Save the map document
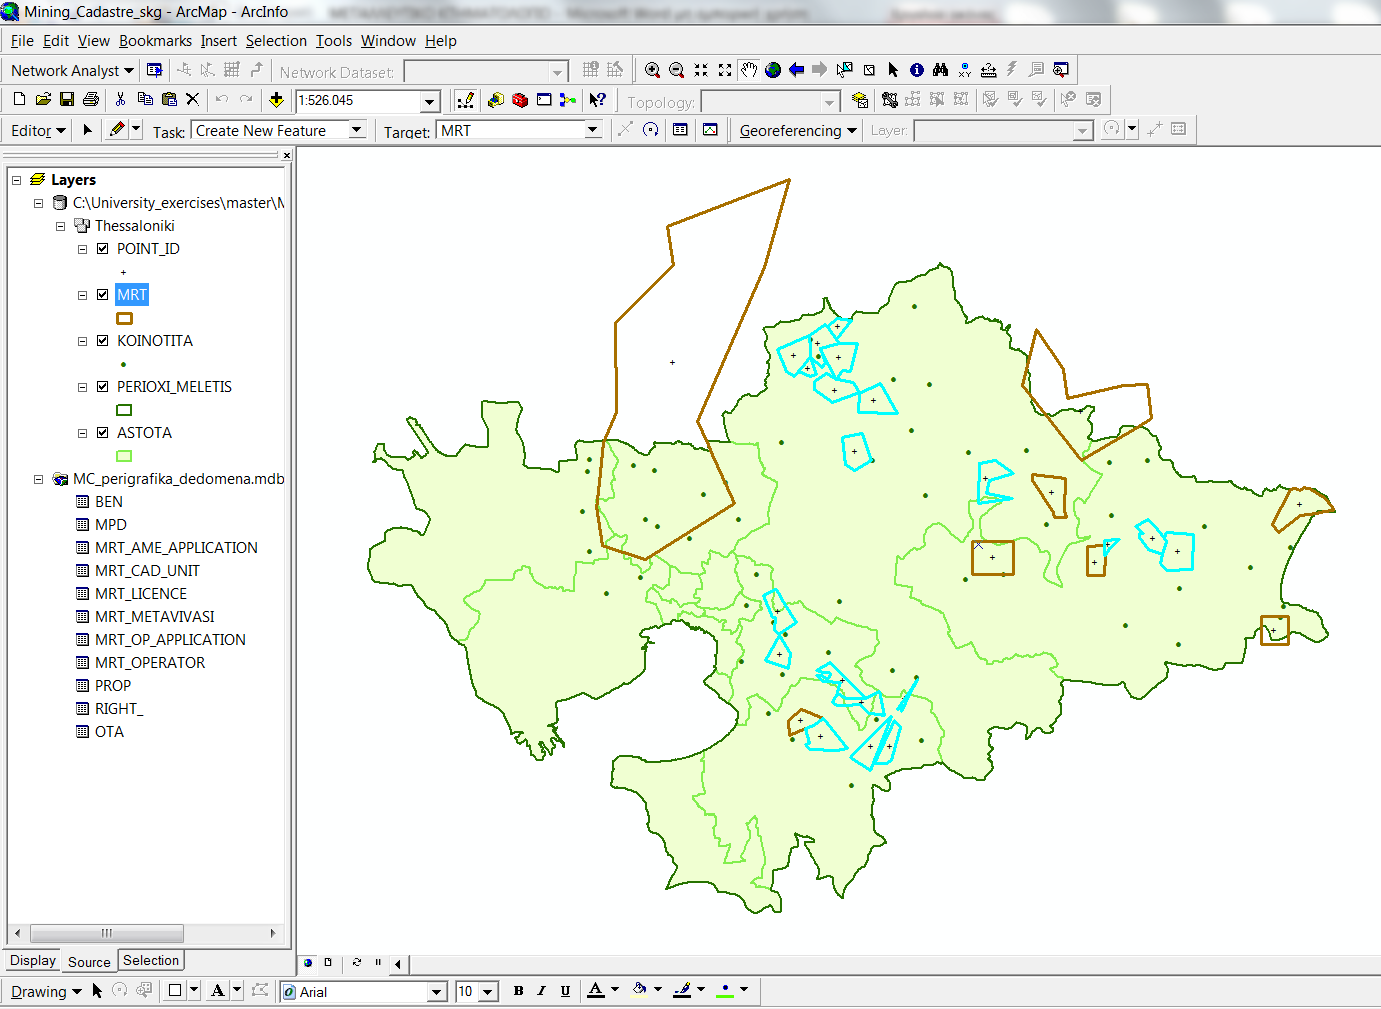Image resolution: width=1381 pixels, height=1009 pixels. point(67,100)
